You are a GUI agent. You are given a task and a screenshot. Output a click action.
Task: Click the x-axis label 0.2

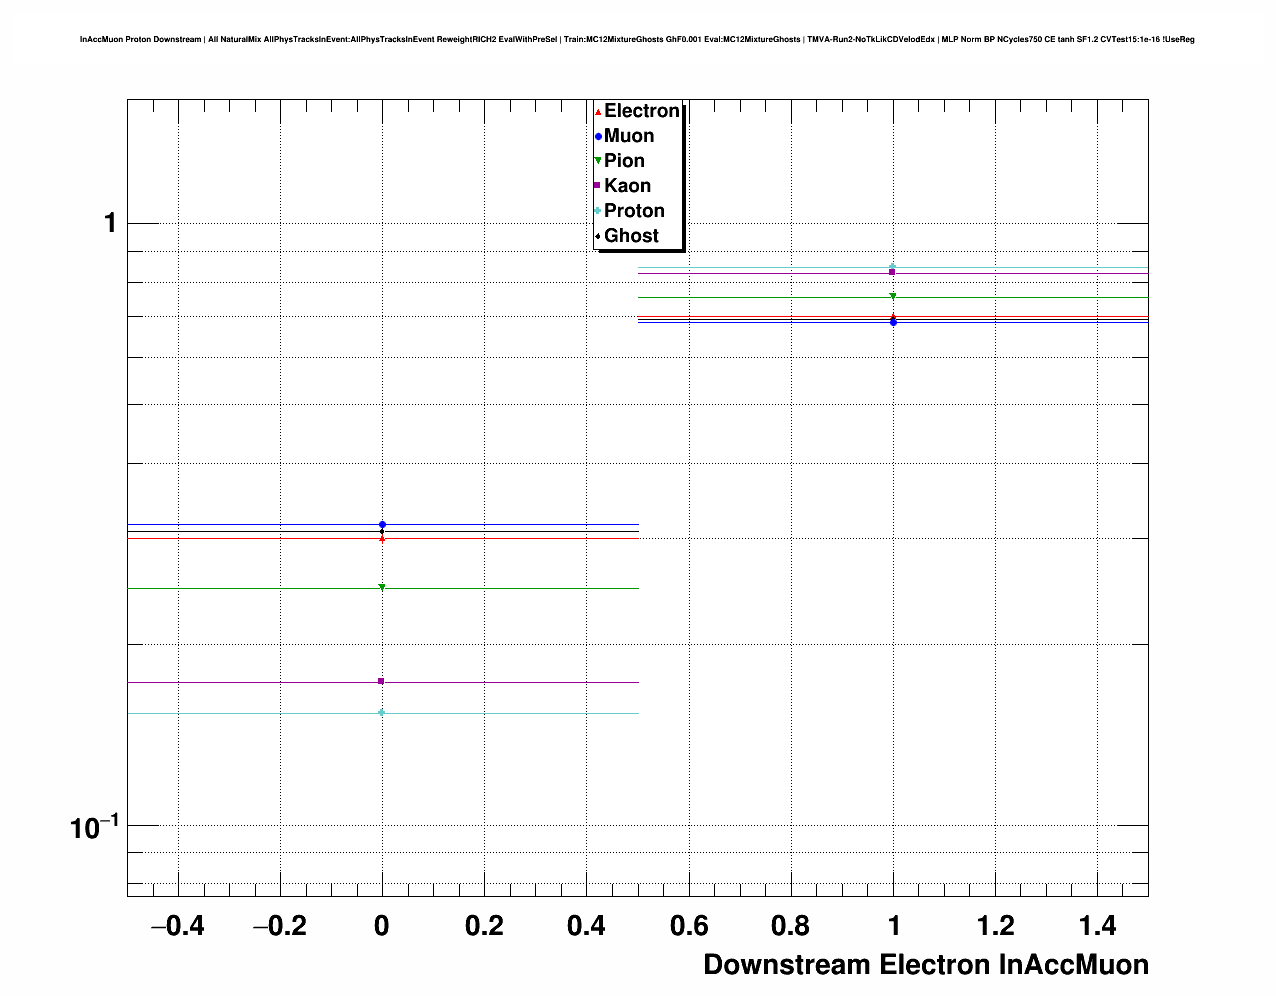coord(484,926)
